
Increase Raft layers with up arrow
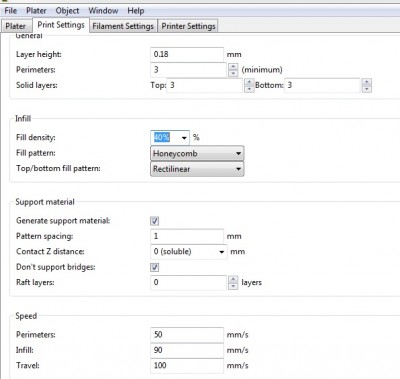233,279
